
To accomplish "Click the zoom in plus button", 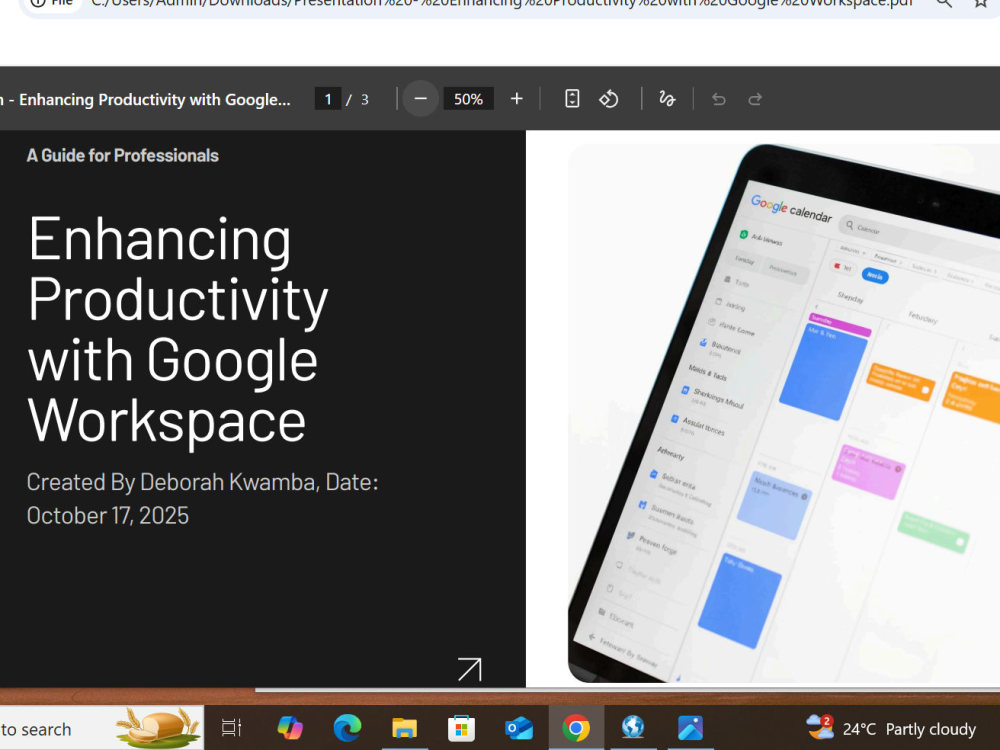I will tap(517, 99).
